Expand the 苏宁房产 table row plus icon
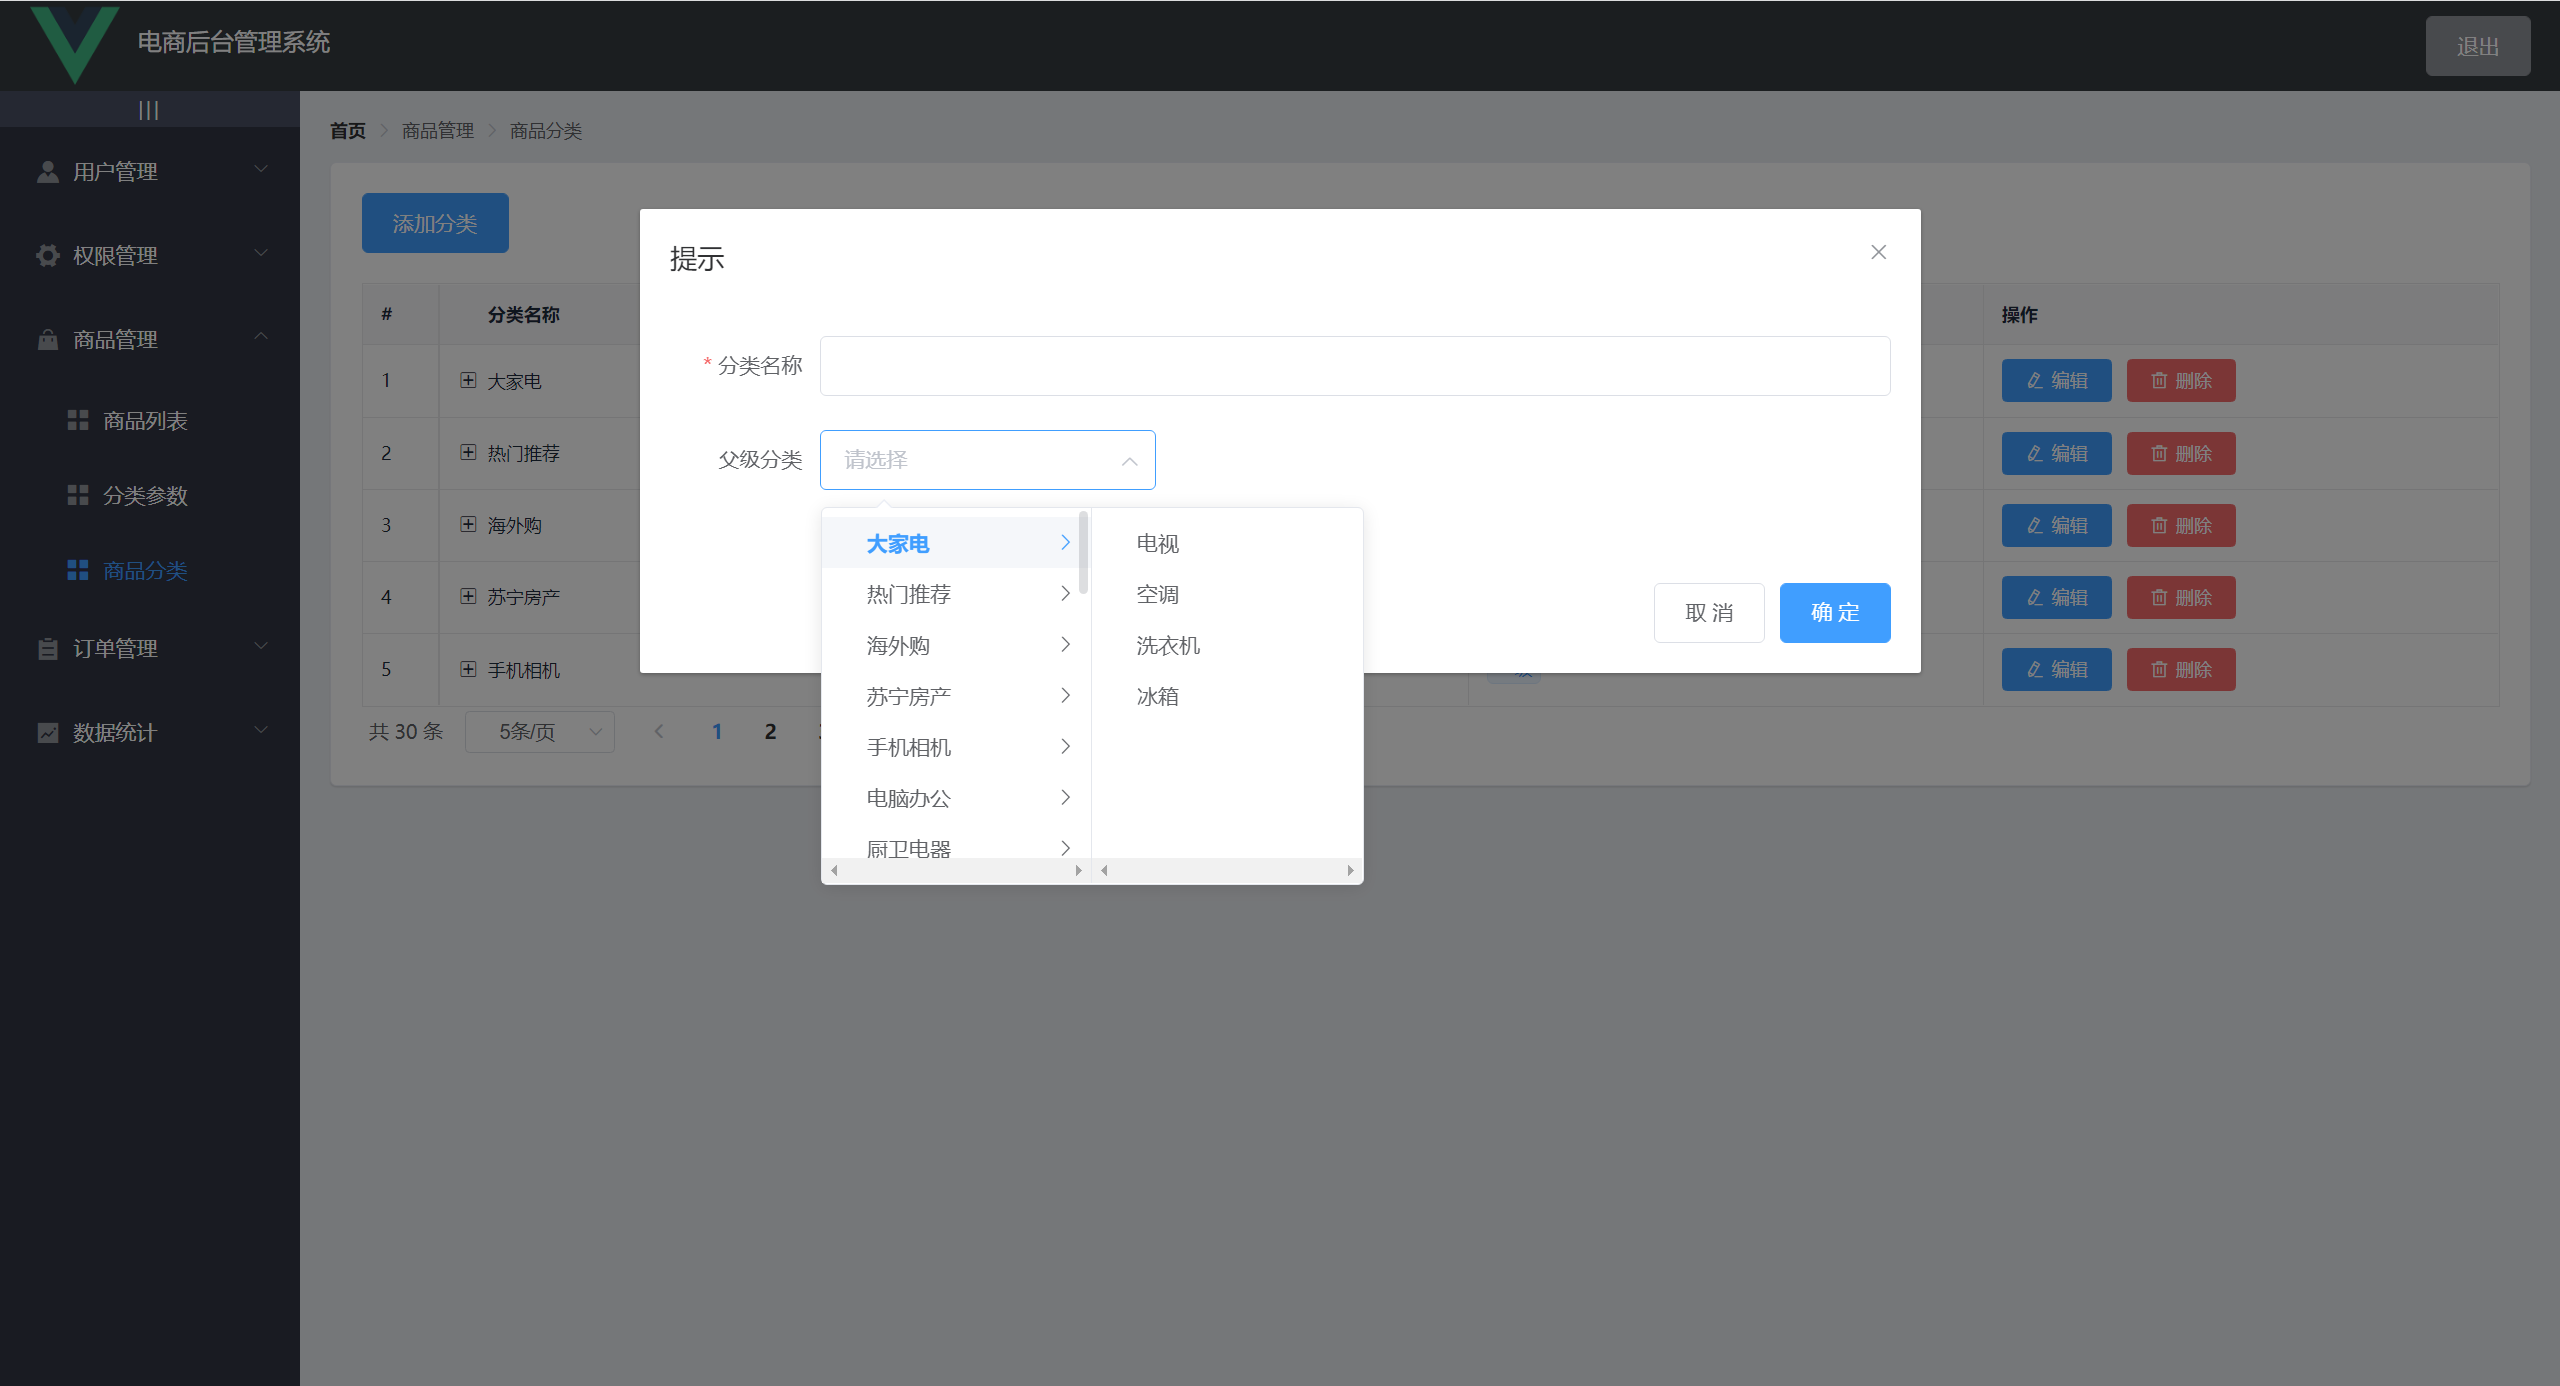 coord(468,596)
